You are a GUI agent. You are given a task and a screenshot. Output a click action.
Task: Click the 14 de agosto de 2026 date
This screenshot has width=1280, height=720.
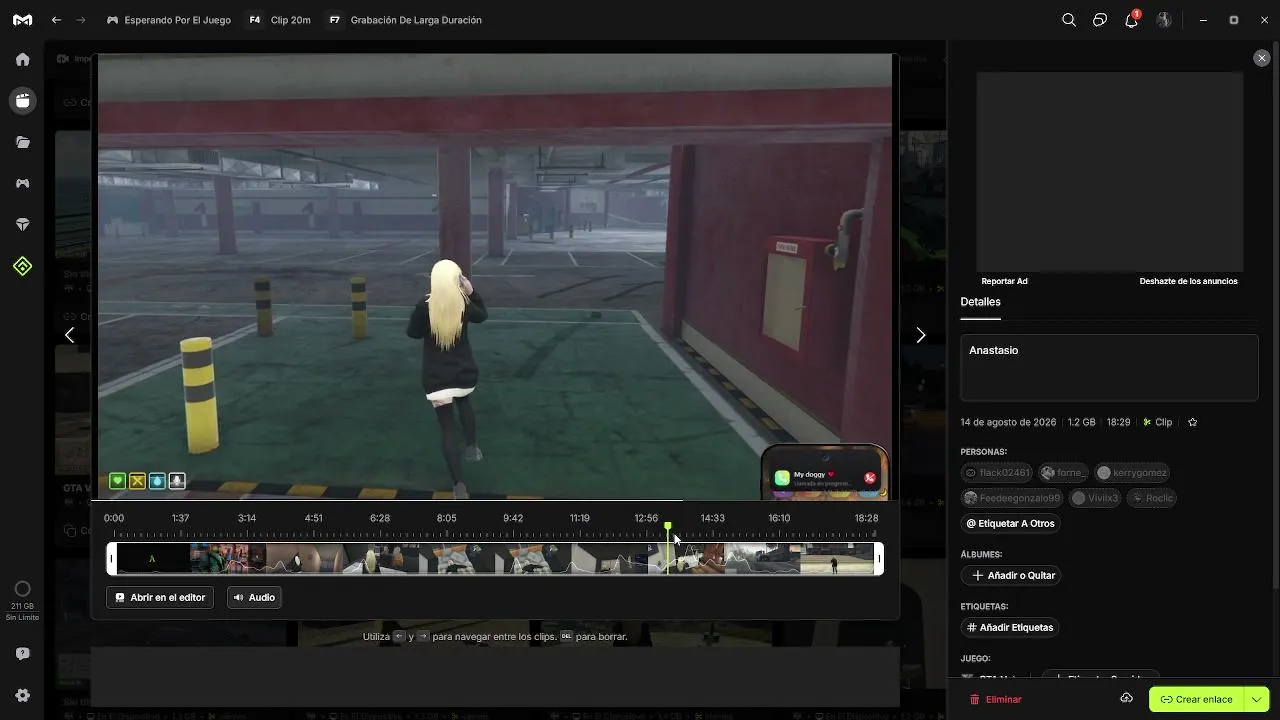pyautogui.click(x=1008, y=422)
